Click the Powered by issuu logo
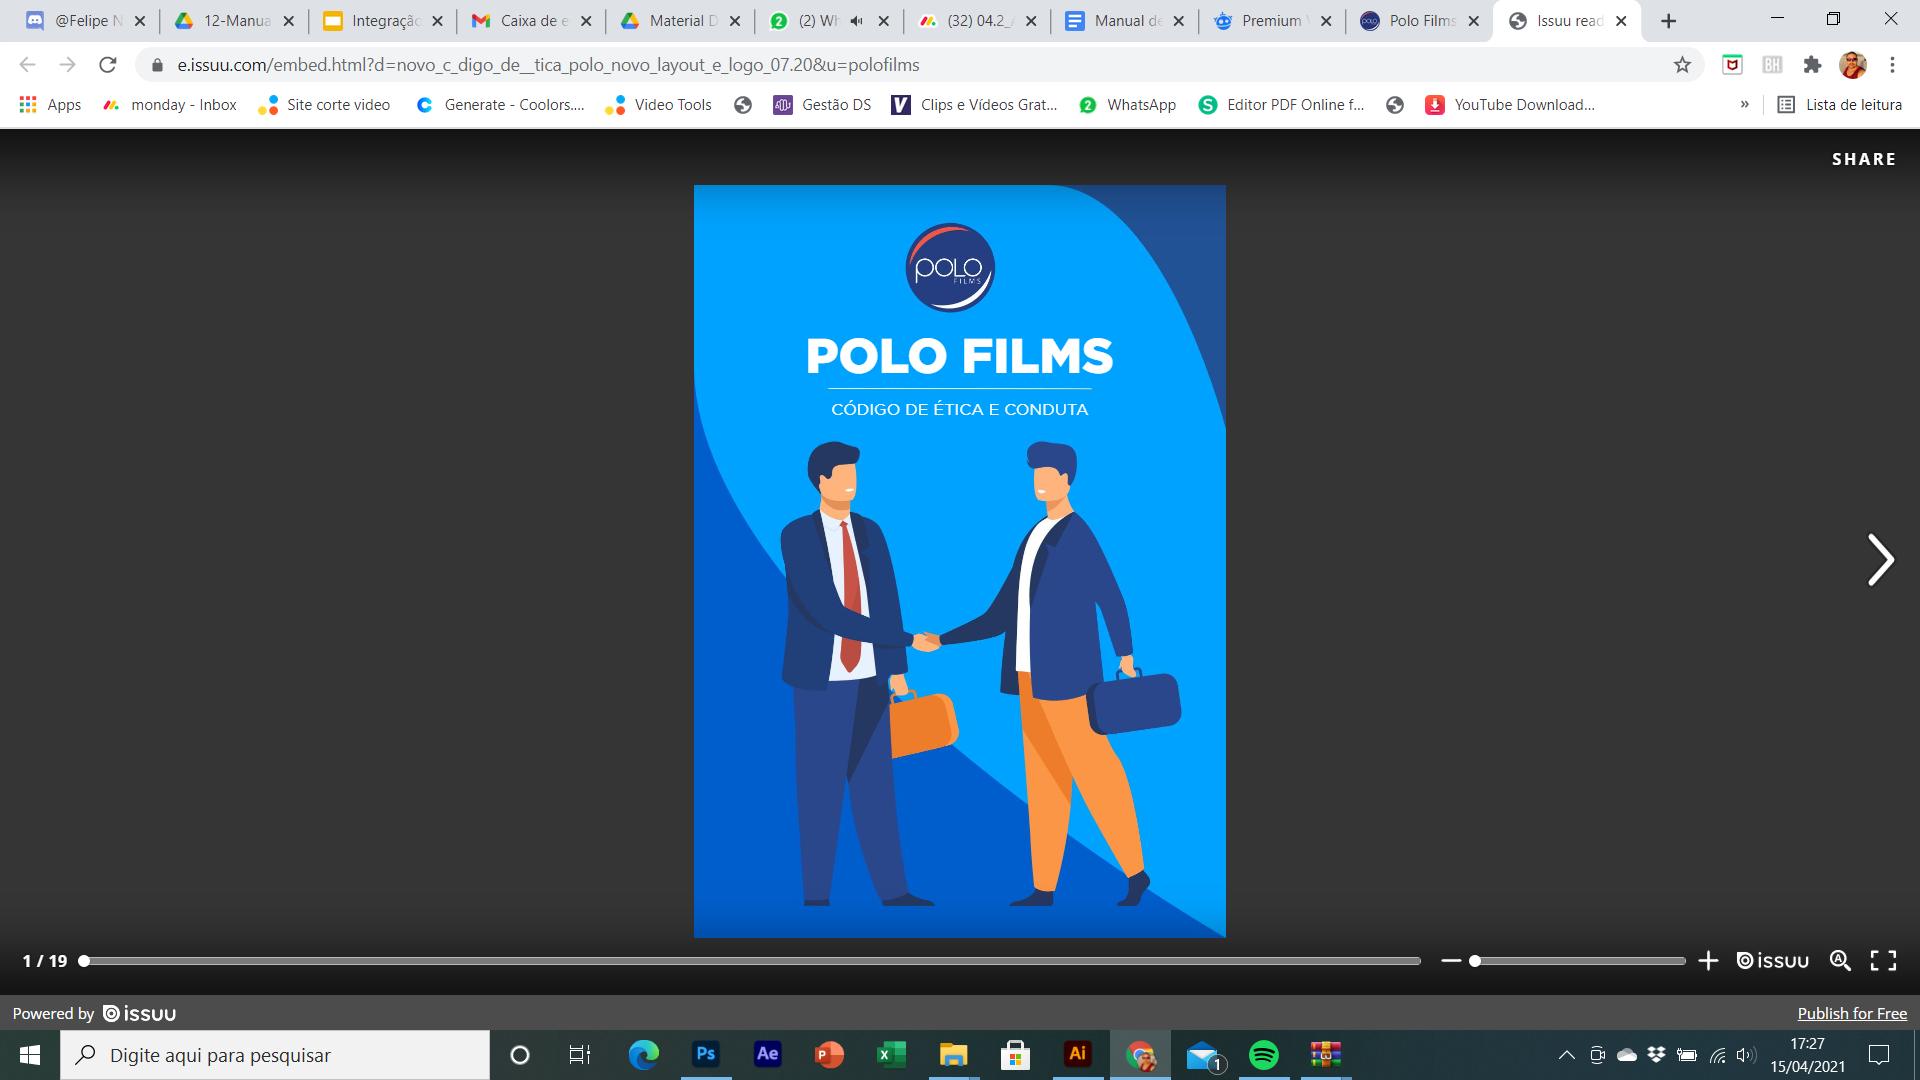Image resolution: width=1920 pixels, height=1080 pixels. (x=140, y=1014)
